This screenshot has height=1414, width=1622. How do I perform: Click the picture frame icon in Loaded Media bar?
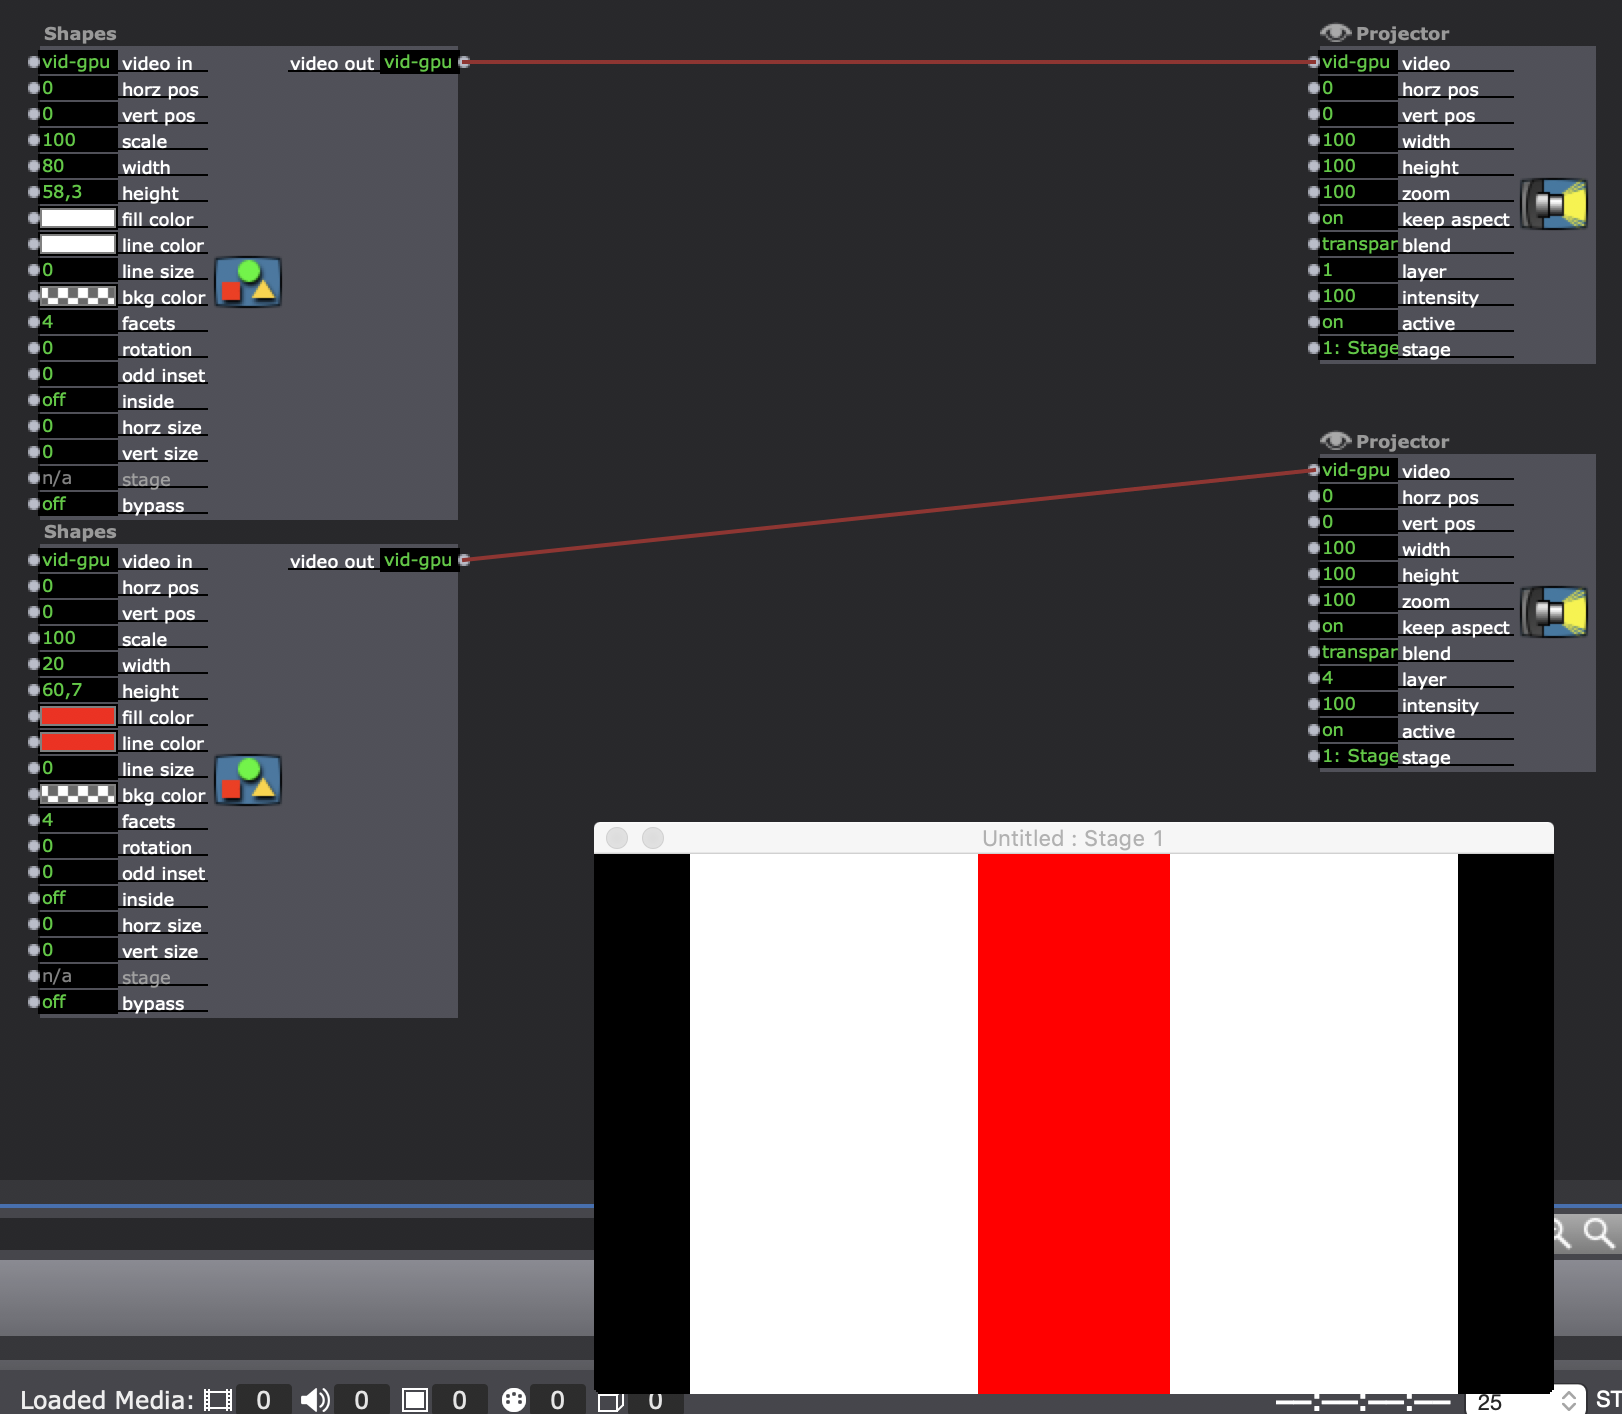click(x=413, y=1399)
